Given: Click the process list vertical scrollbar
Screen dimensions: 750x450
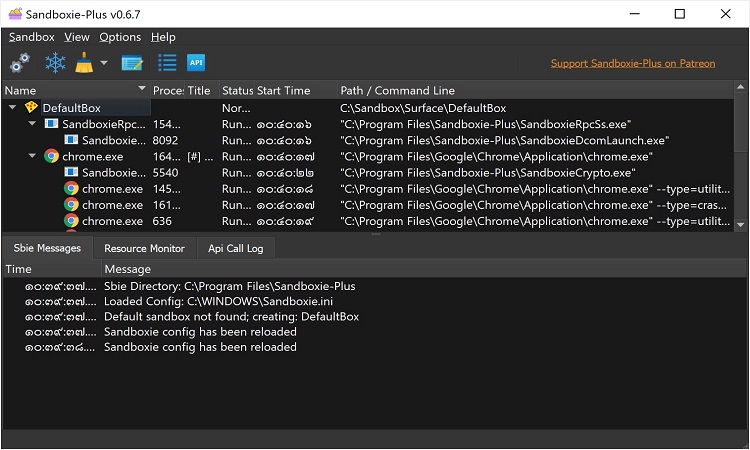Looking at the screenshot, I should click(x=740, y=150).
